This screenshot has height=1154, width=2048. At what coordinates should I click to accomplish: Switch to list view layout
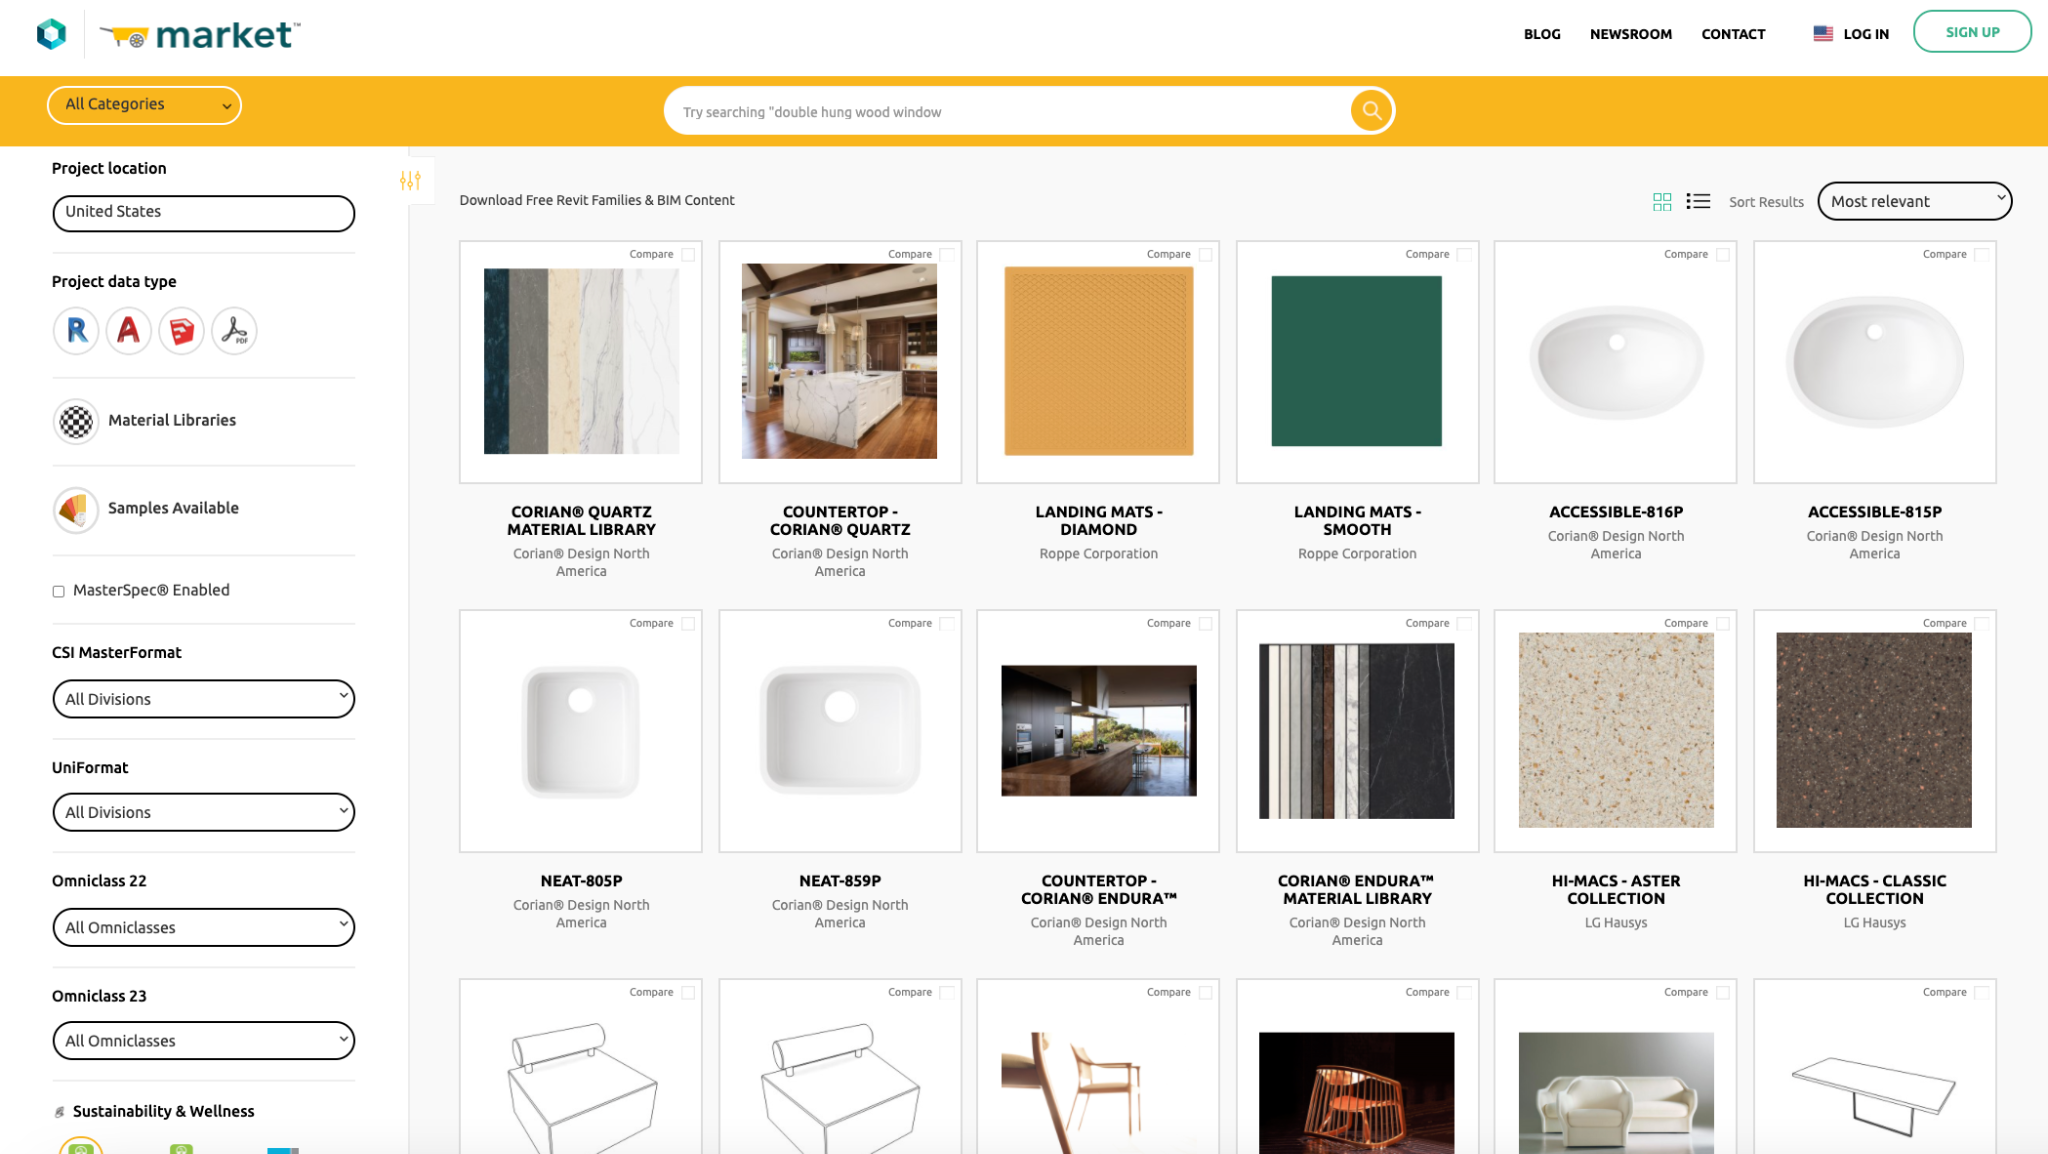pyautogui.click(x=1698, y=202)
